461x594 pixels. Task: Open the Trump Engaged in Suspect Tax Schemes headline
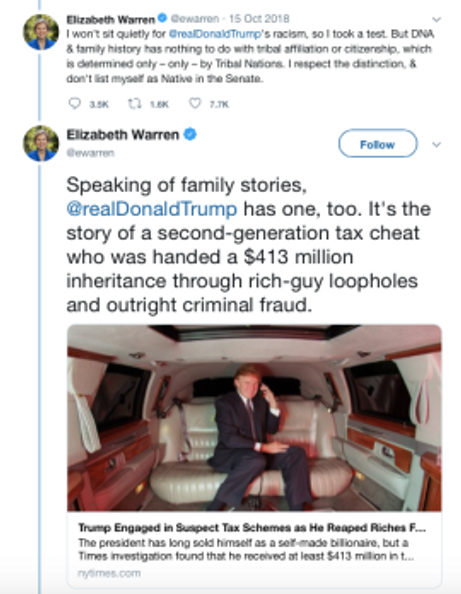pyautogui.click(x=252, y=528)
